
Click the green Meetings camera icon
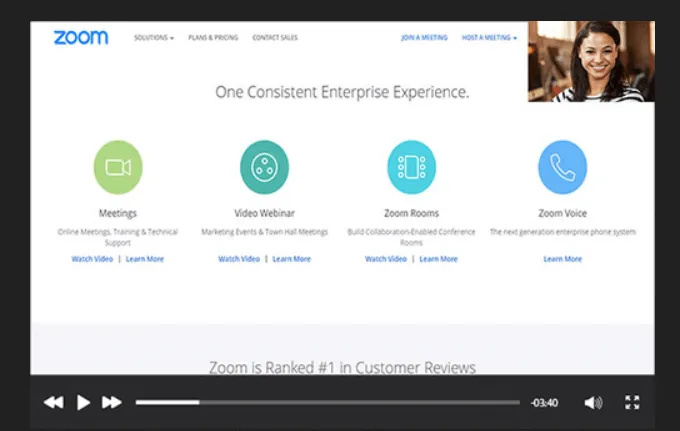[118, 167]
